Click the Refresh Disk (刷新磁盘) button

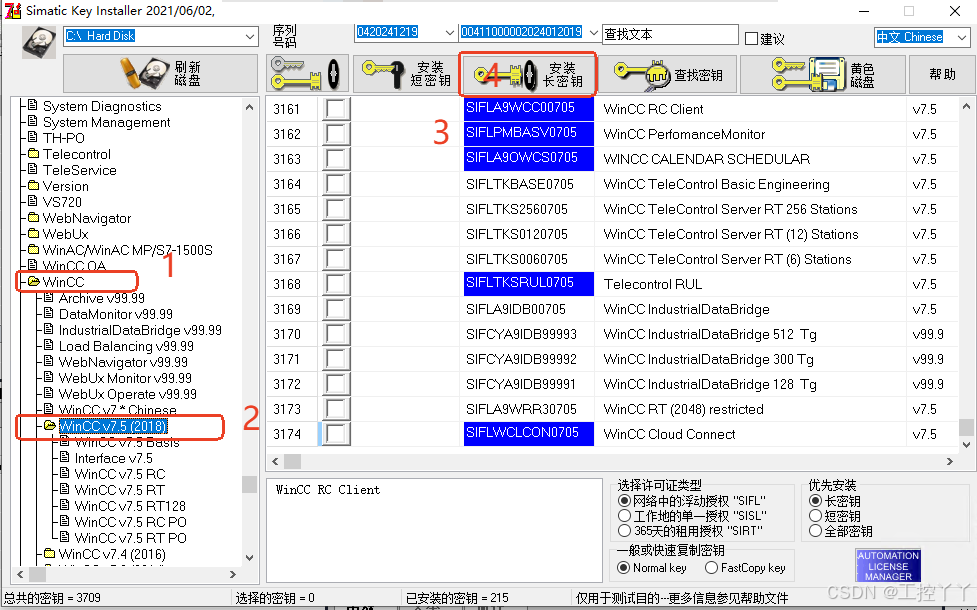161,74
